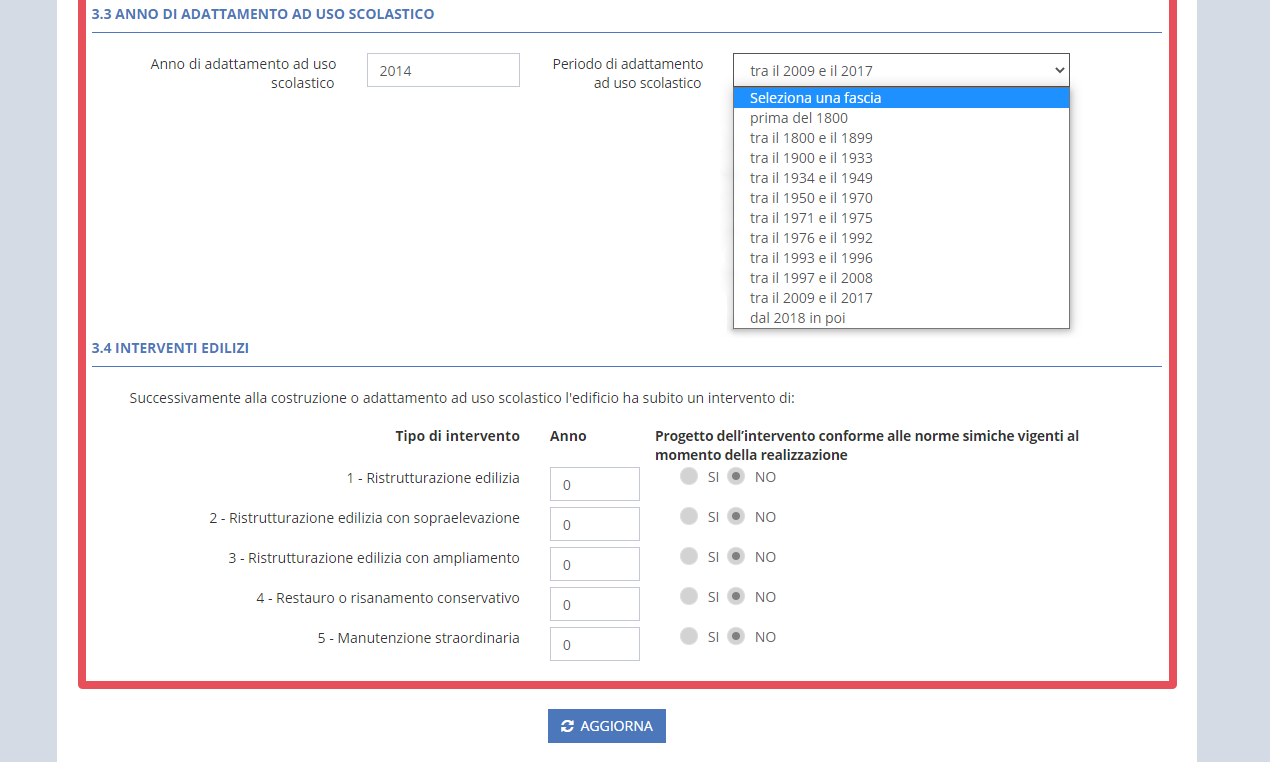Select SI for Ristrutturazione edilizia
The height and width of the screenshot is (762, 1270).
689,477
